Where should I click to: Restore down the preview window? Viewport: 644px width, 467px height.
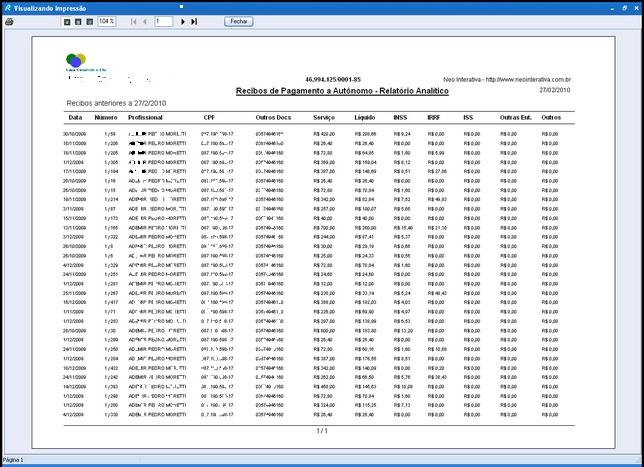[x=625, y=8]
